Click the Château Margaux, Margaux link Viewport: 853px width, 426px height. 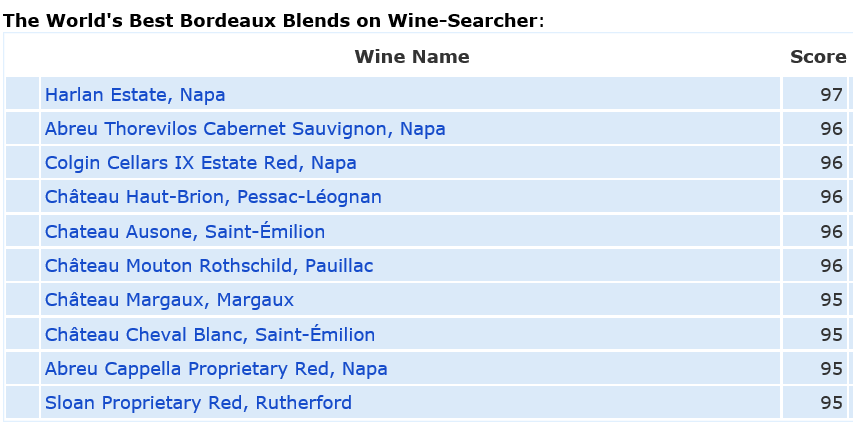click(169, 300)
